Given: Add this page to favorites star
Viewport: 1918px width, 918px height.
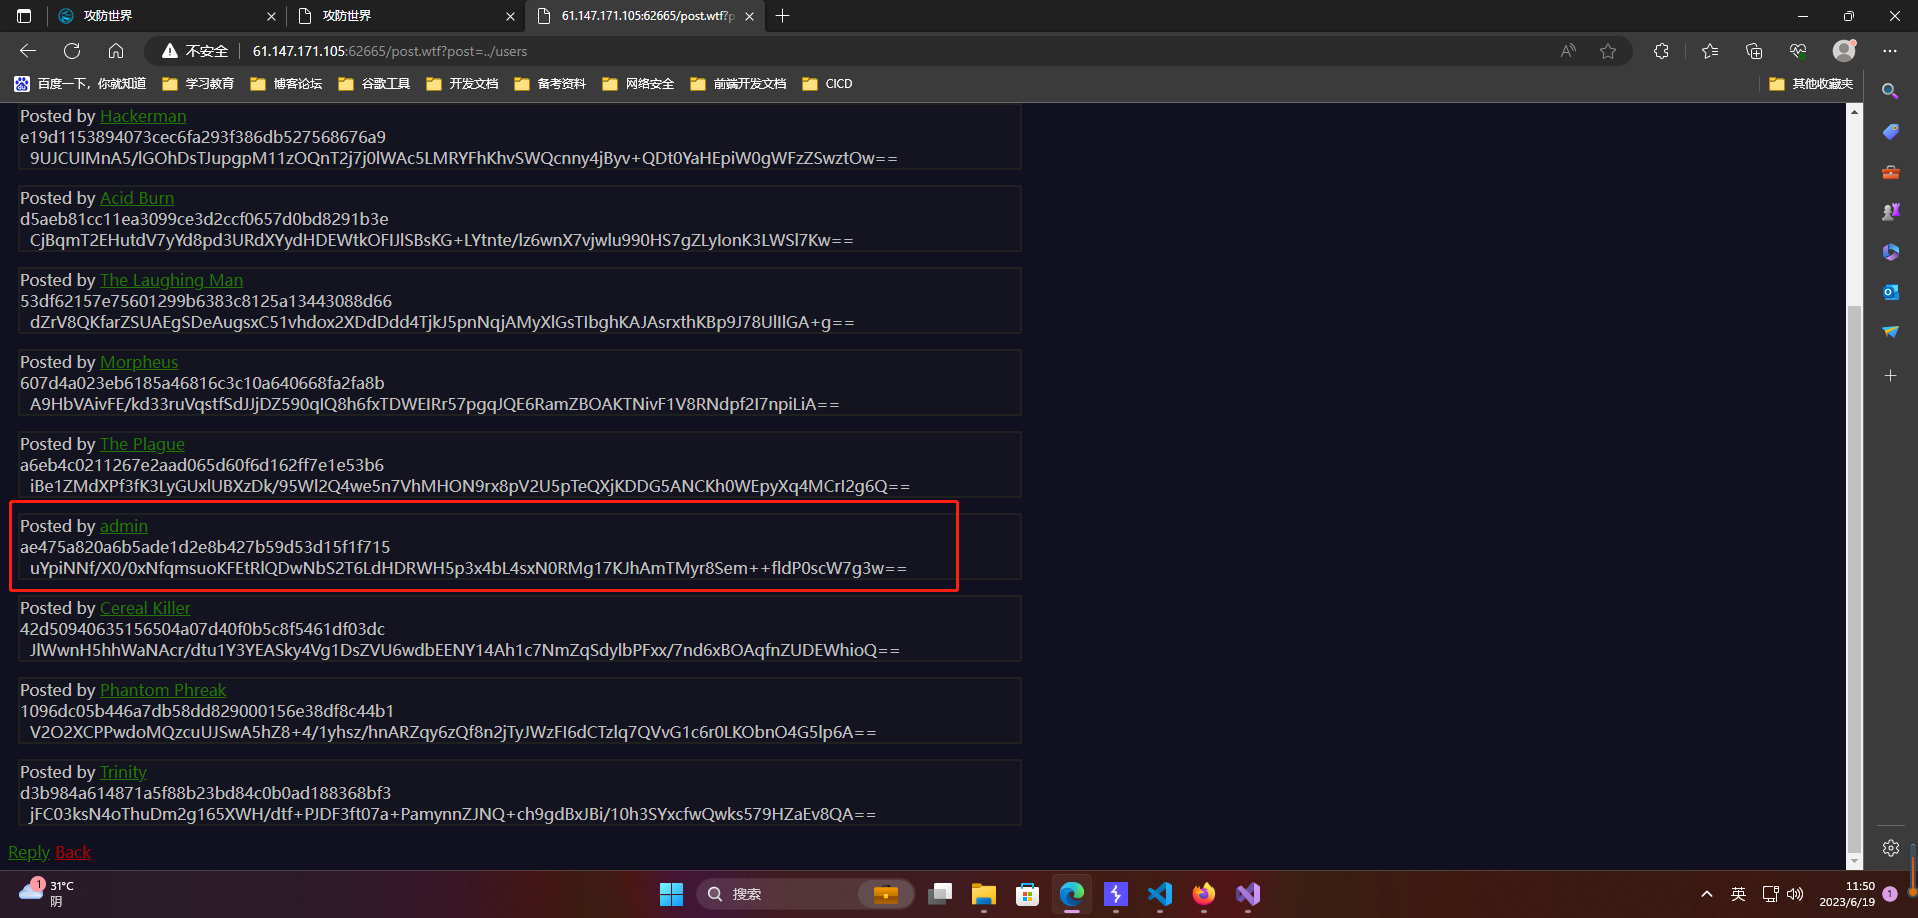Looking at the screenshot, I should tap(1608, 51).
